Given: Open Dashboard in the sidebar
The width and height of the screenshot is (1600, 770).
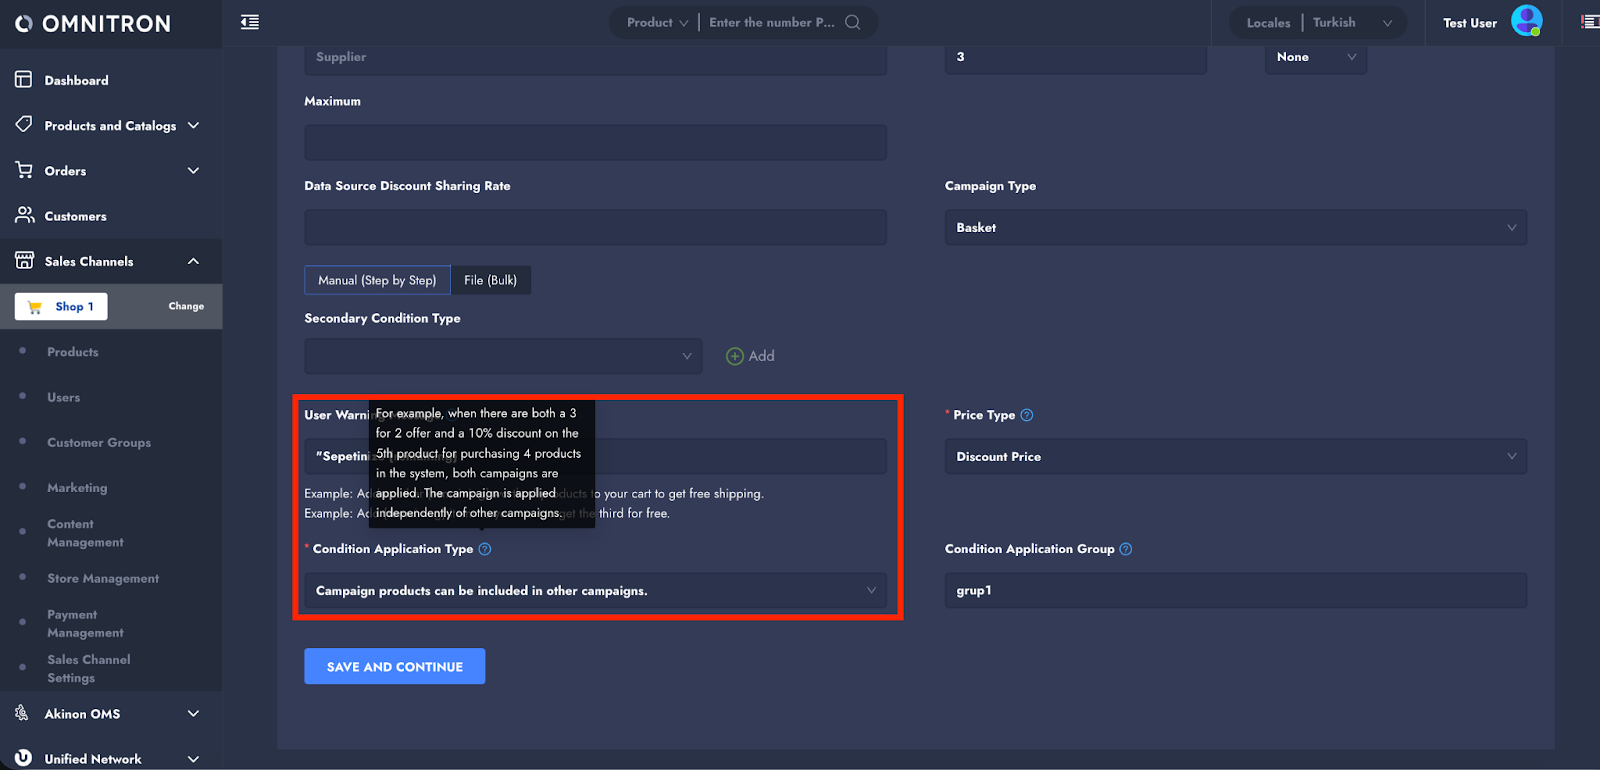Looking at the screenshot, I should 76,80.
